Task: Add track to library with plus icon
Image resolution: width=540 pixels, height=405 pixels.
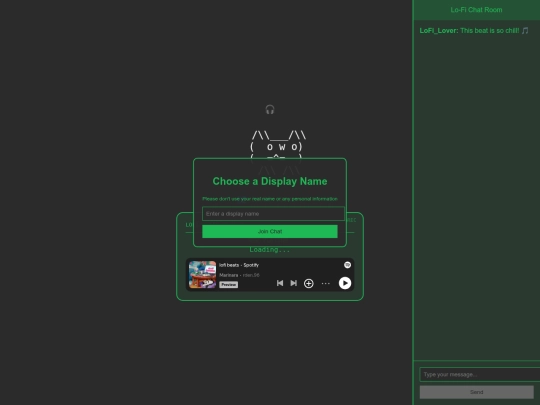Action: 309,283
